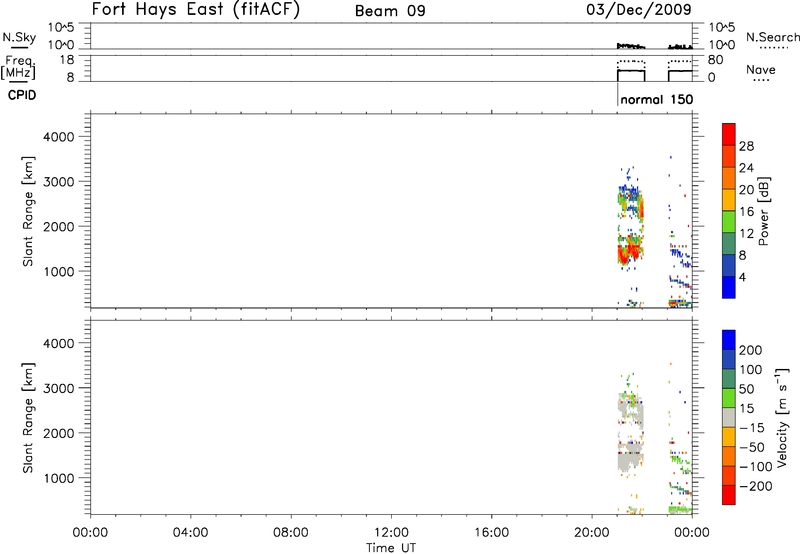This screenshot has width=800, height=554.
Task: Click 'Slant Range [km]' label of velocity panel
Action: click(28, 418)
